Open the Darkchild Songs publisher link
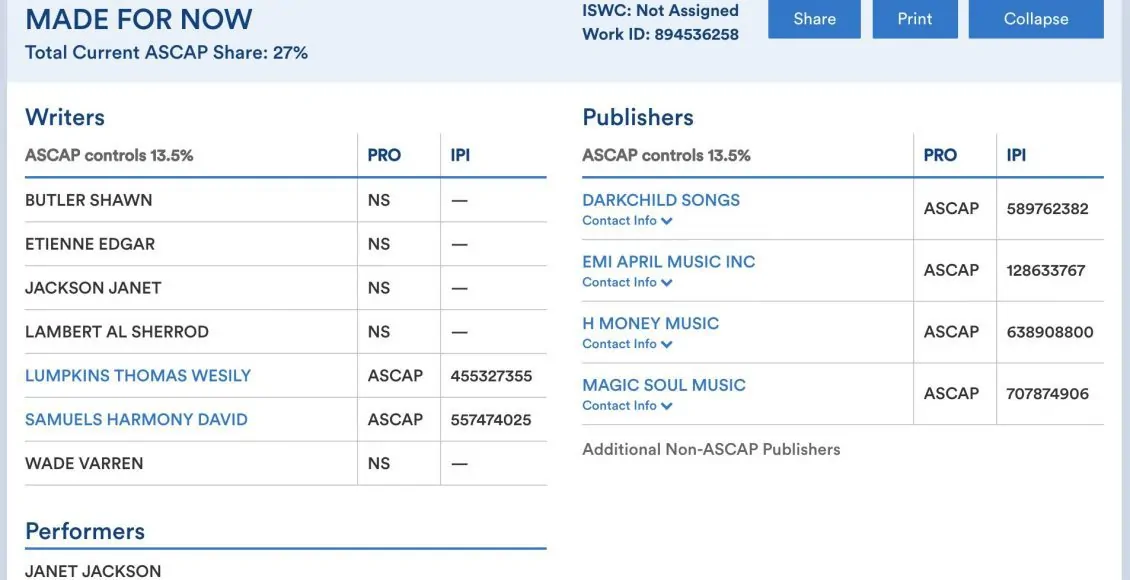 click(661, 200)
